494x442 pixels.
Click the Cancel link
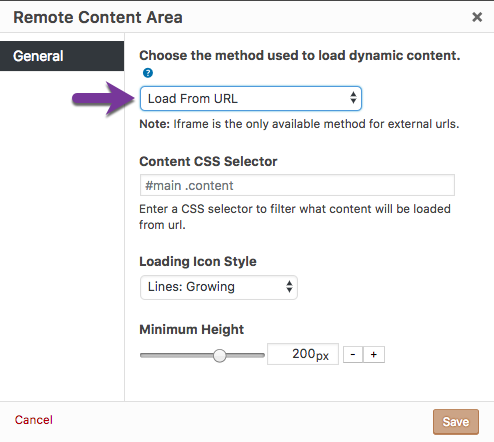point(34,420)
